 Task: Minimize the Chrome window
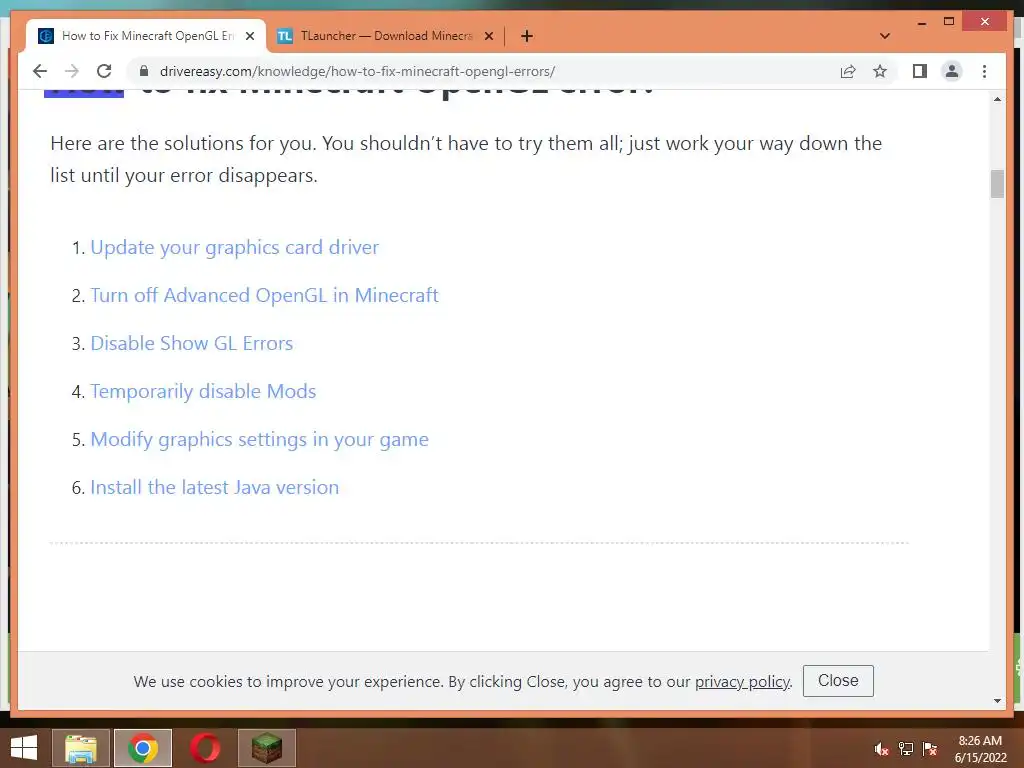921,22
